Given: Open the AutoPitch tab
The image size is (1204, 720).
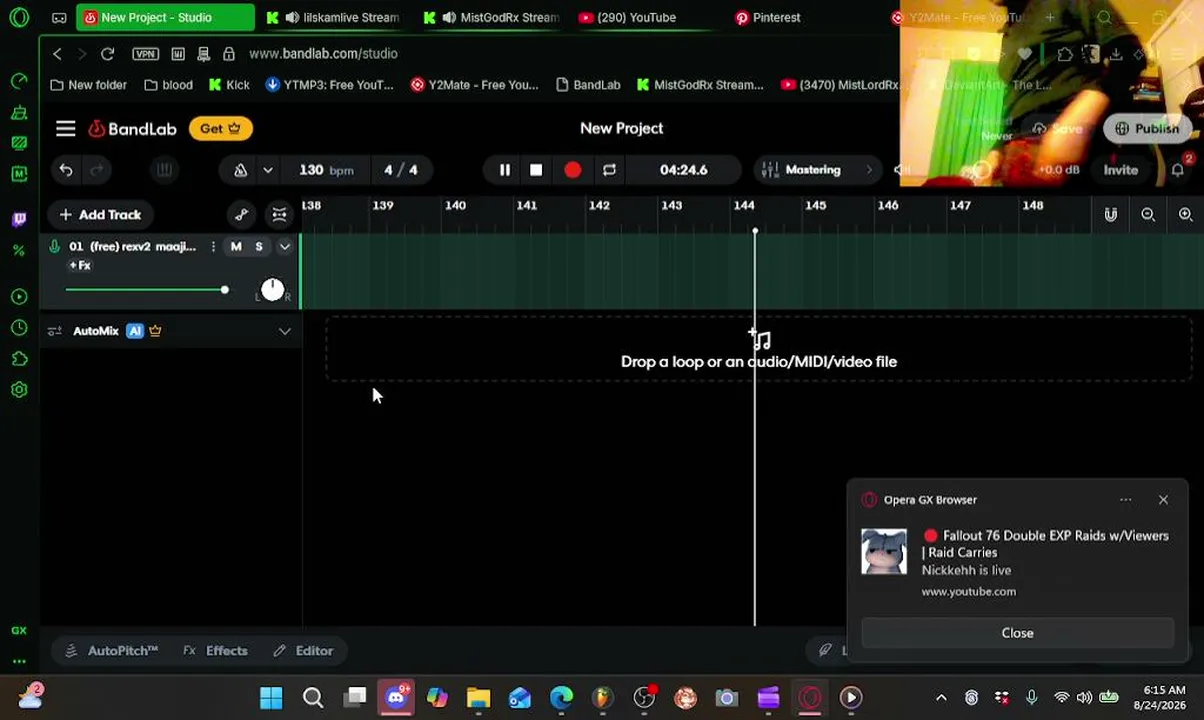Looking at the screenshot, I should (111, 651).
